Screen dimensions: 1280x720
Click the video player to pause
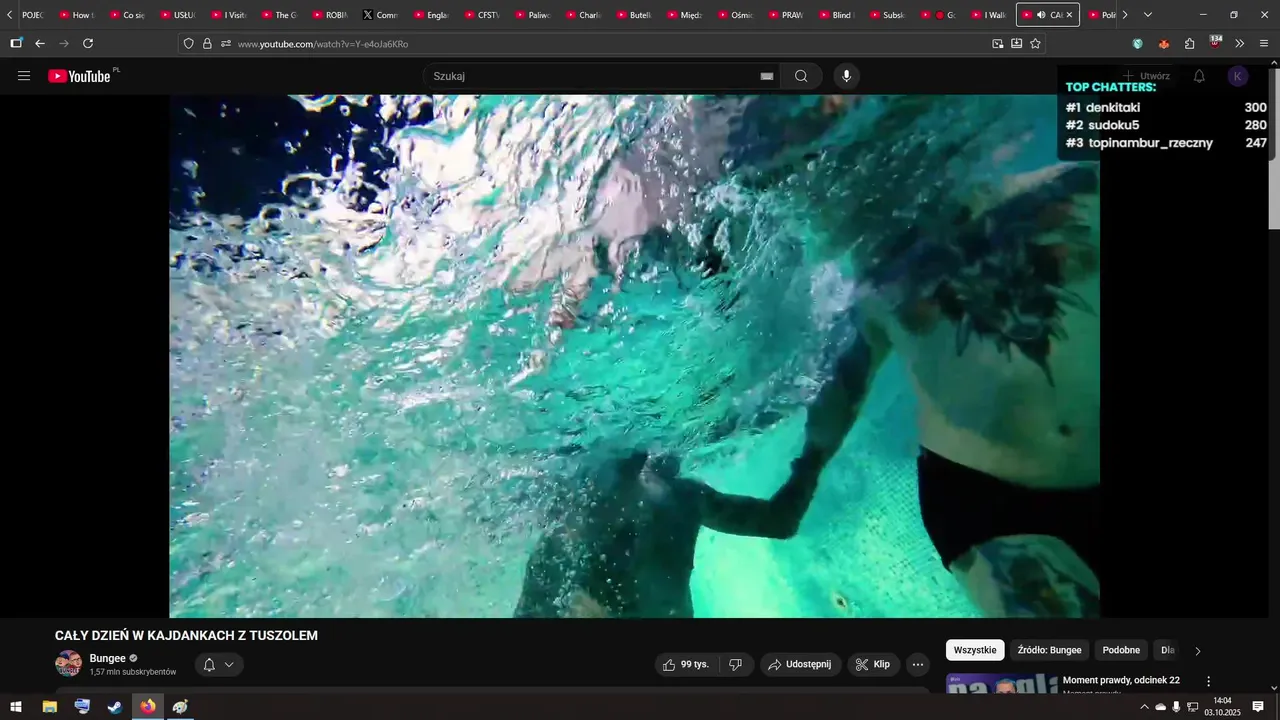(x=634, y=356)
